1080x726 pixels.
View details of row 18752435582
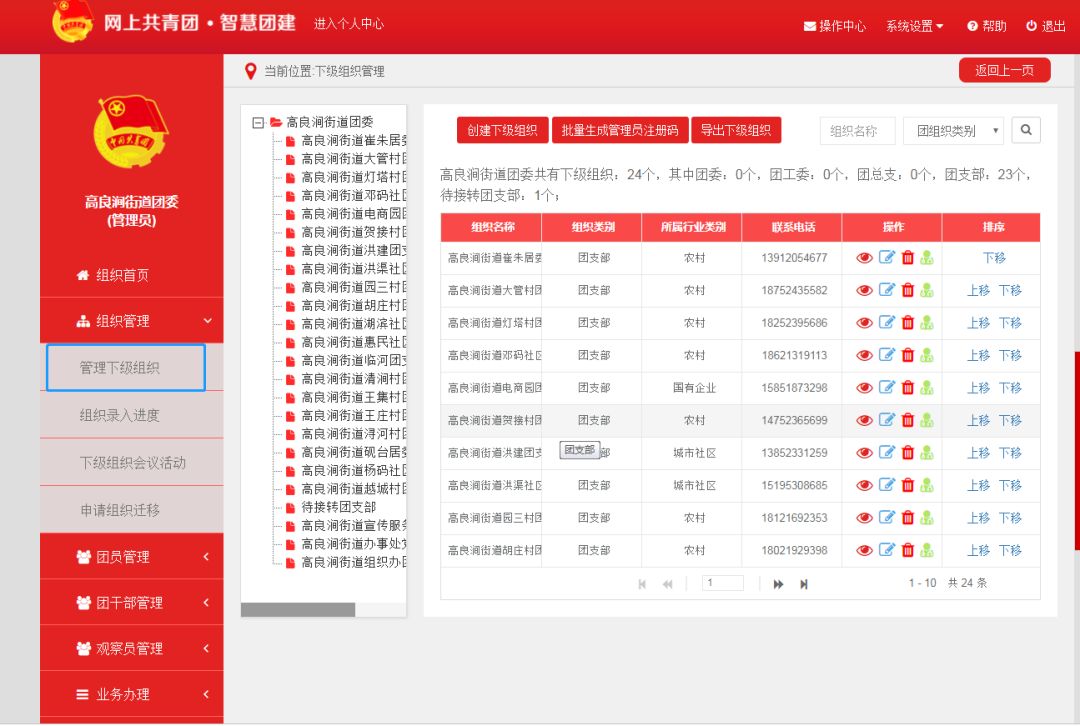pos(864,290)
